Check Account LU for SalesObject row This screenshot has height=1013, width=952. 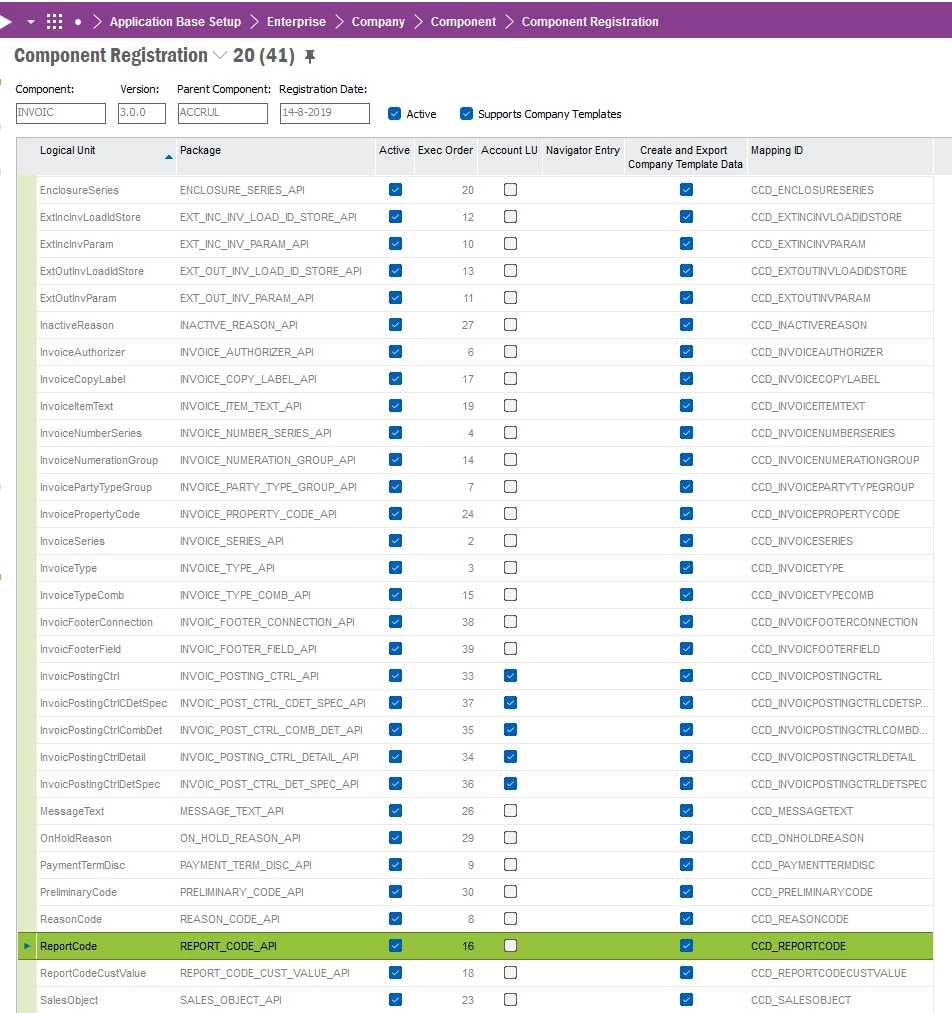click(x=510, y=999)
